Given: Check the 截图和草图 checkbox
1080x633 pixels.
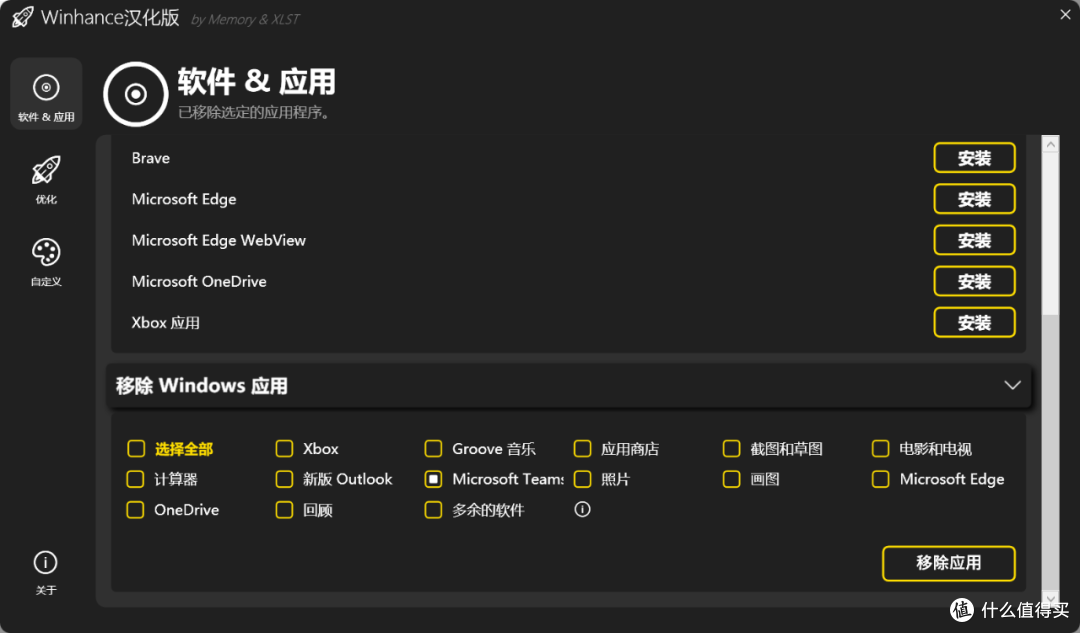Looking at the screenshot, I should coord(731,449).
